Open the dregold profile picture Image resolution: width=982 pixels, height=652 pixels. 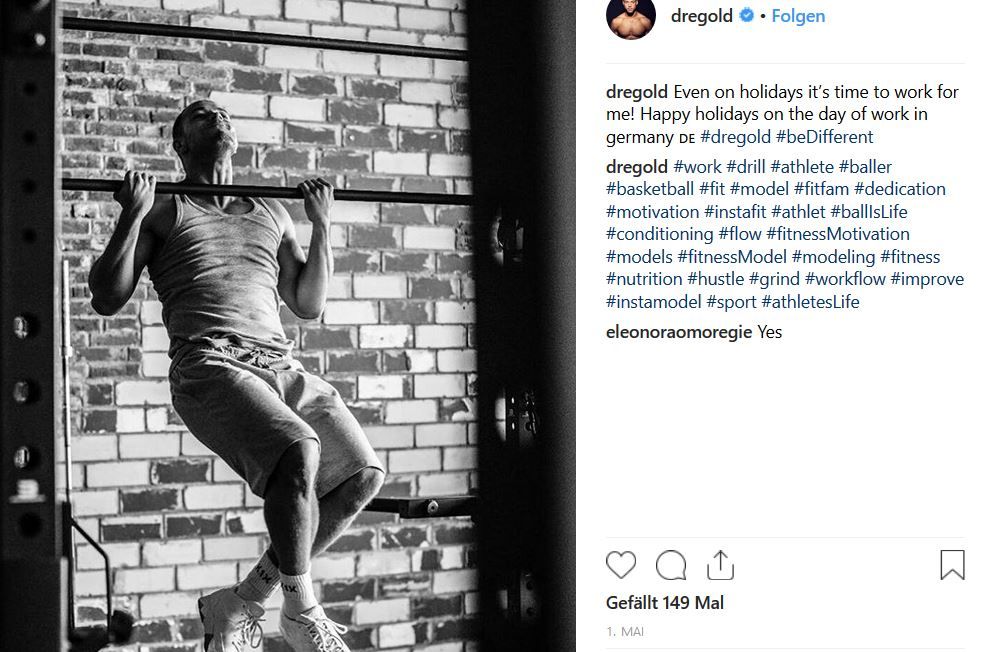pyautogui.click(x=631, y=16)
